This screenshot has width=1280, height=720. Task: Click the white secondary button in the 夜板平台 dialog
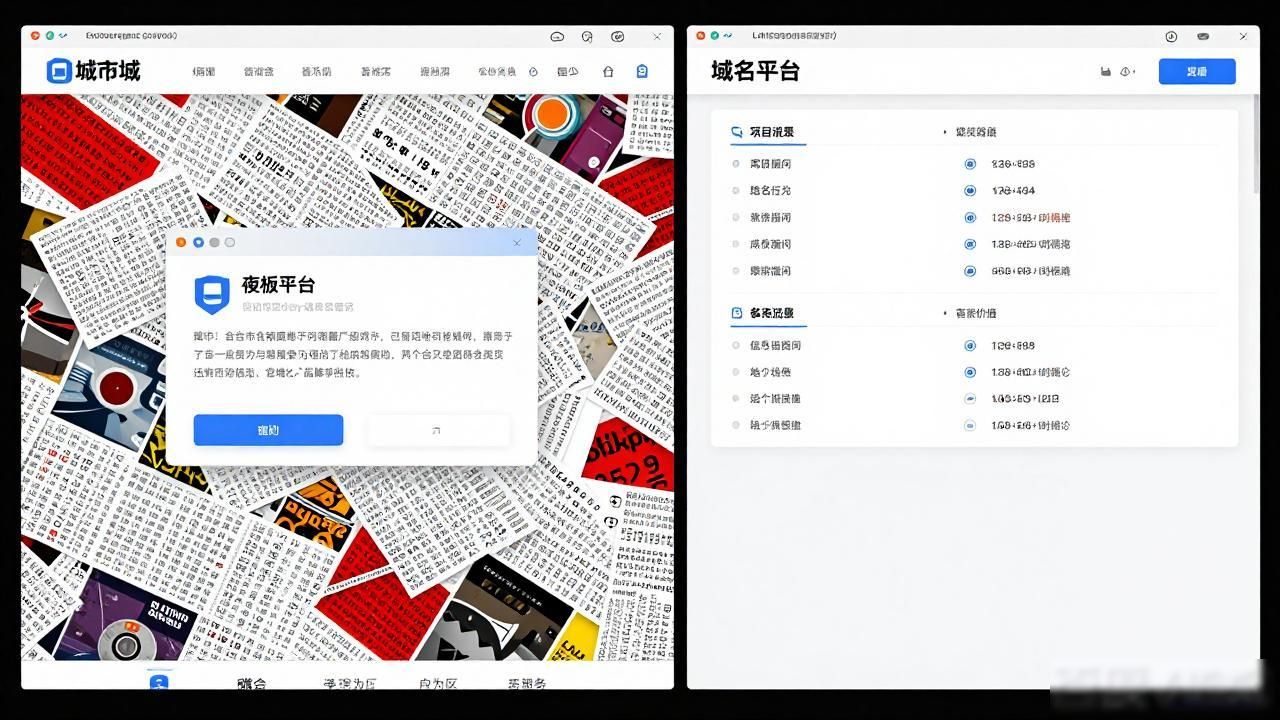[439, 430]
